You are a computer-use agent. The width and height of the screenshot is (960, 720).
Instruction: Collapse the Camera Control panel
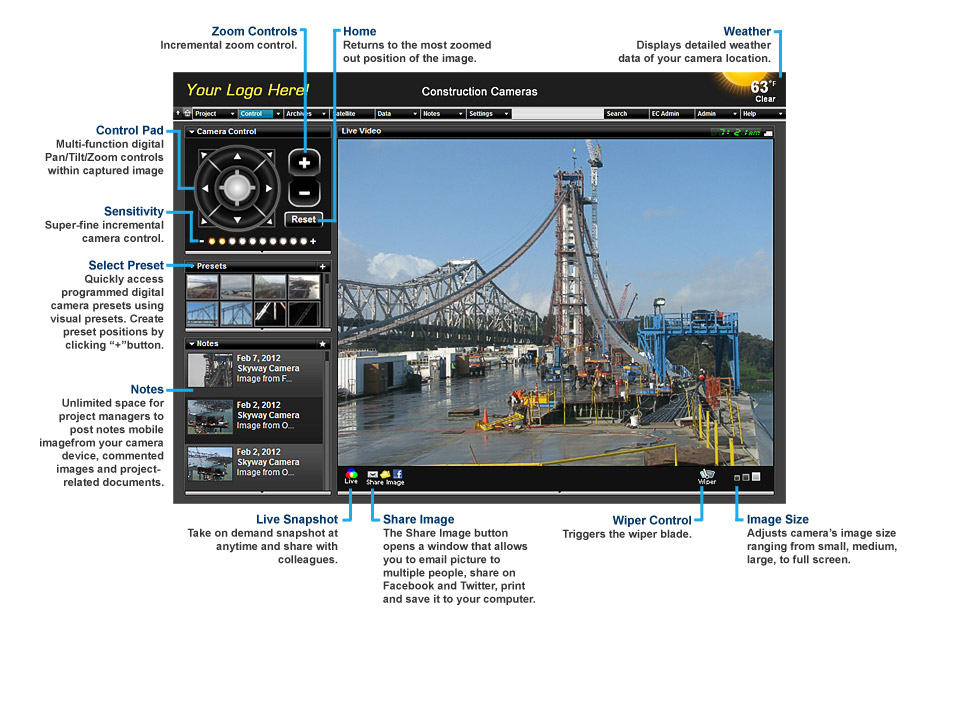191,132
